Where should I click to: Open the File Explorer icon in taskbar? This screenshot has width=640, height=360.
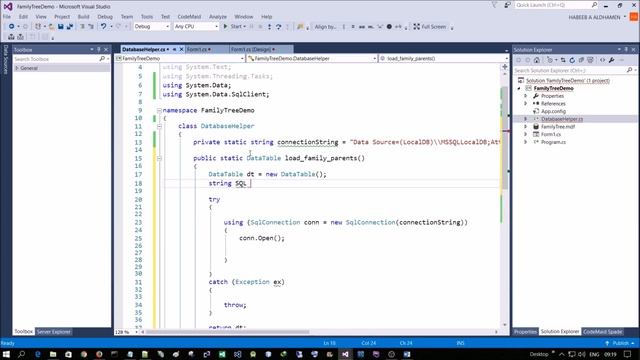pyautogui.click(x=53, y=354)
